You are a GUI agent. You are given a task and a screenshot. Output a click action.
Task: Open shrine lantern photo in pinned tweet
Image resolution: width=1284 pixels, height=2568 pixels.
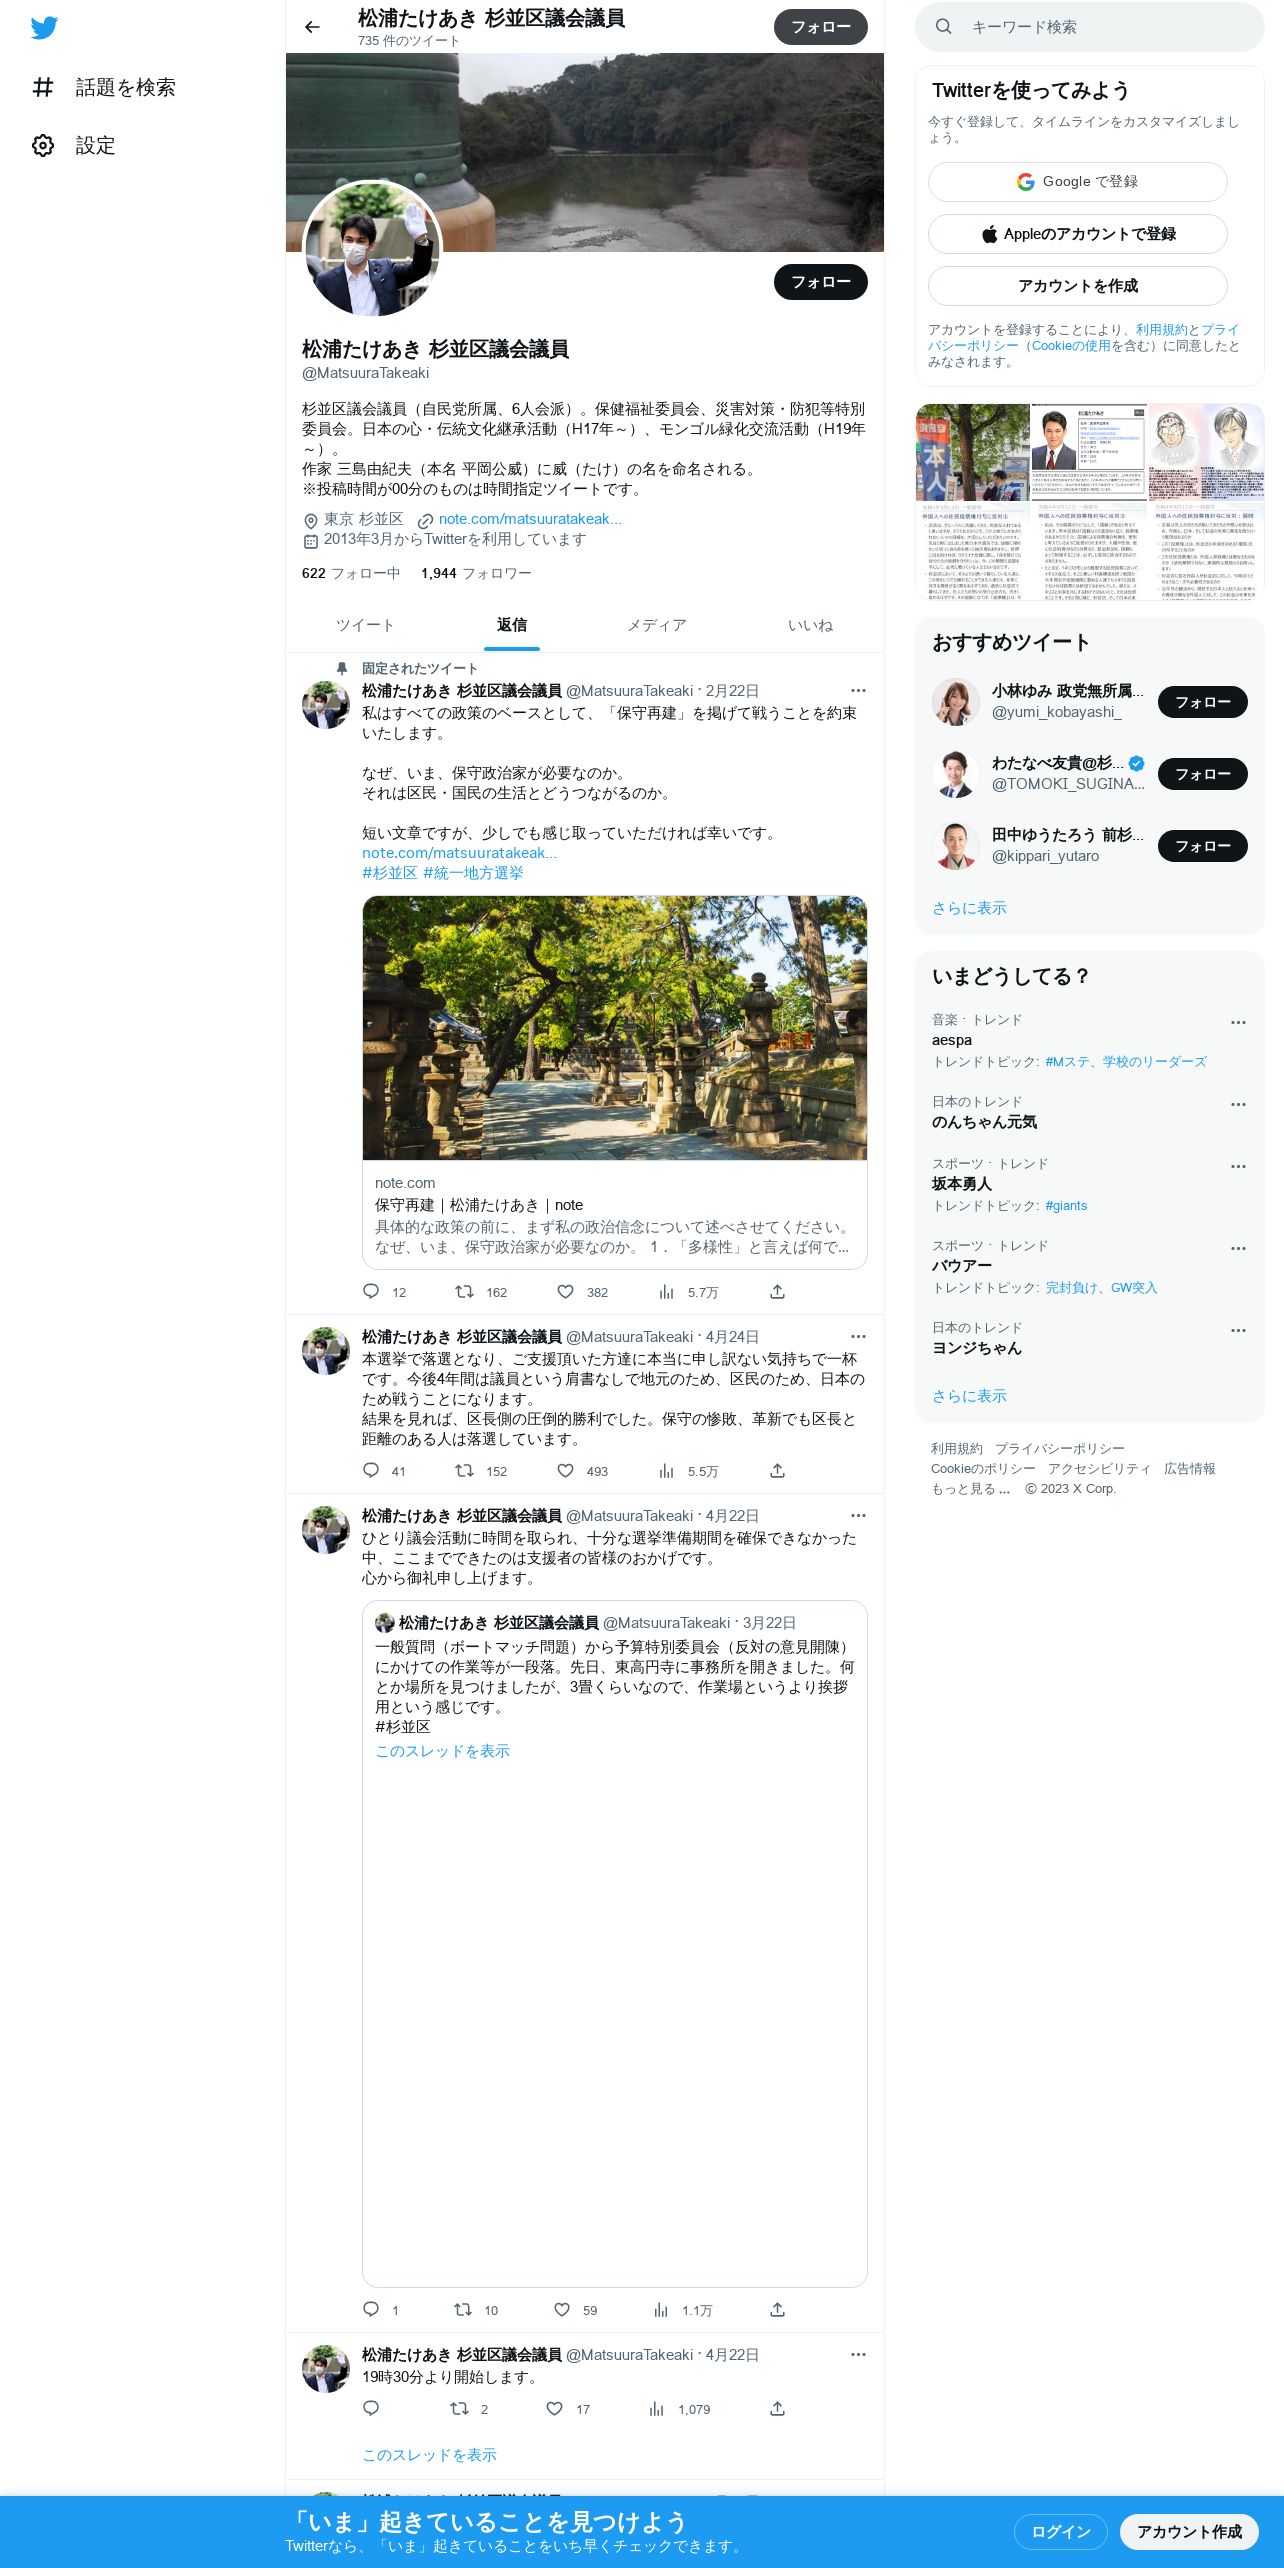(615, 1028)
